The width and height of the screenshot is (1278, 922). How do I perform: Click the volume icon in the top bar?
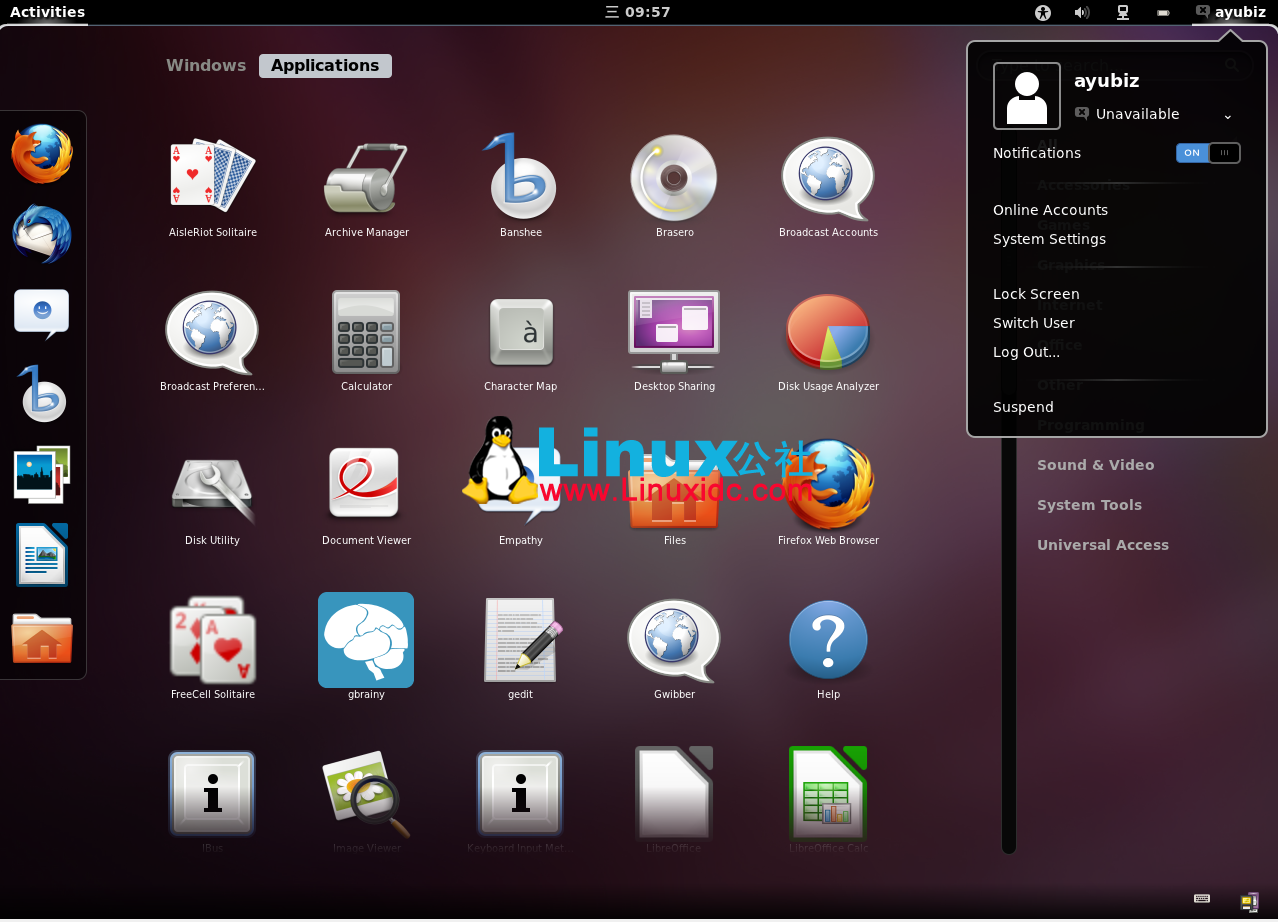pos(1082,12)
